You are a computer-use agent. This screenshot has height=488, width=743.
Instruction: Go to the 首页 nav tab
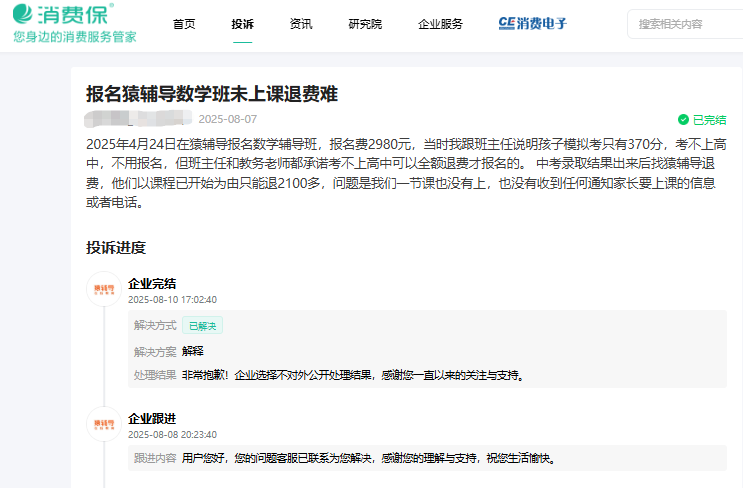tap(184, 24)
